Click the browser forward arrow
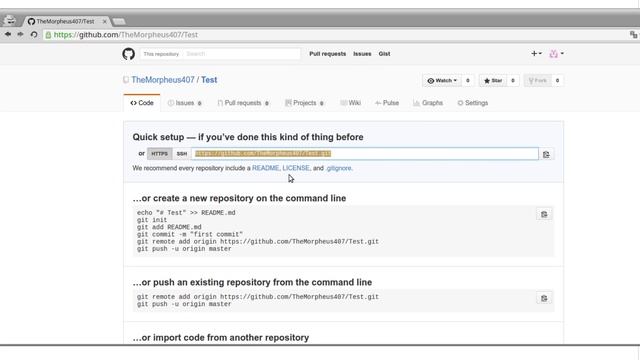Viewport: 640px width, 360px height. [x=20, y=35]
